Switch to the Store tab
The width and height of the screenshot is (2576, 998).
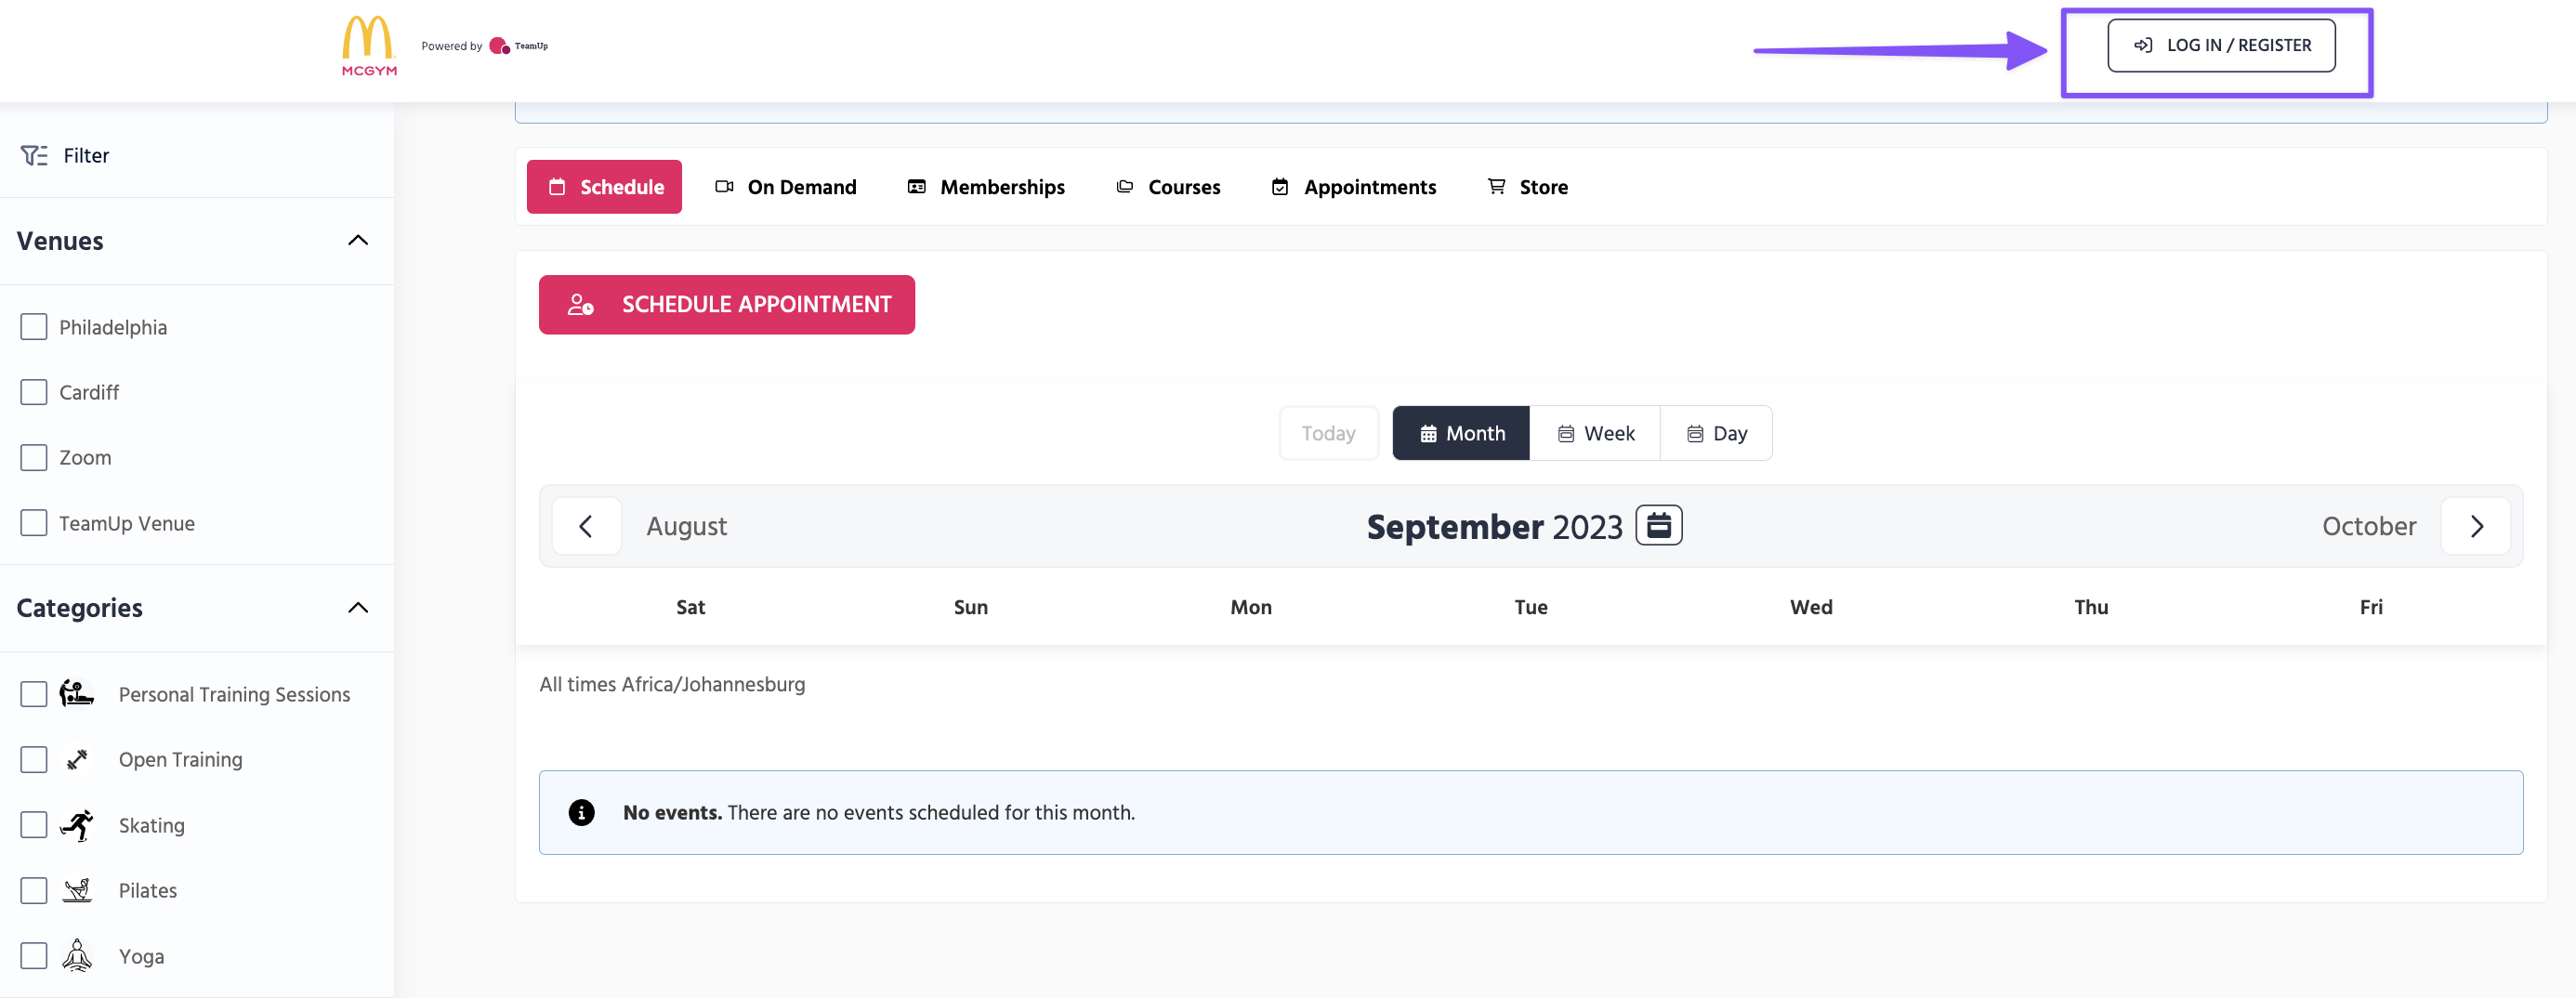(1527, 187)
